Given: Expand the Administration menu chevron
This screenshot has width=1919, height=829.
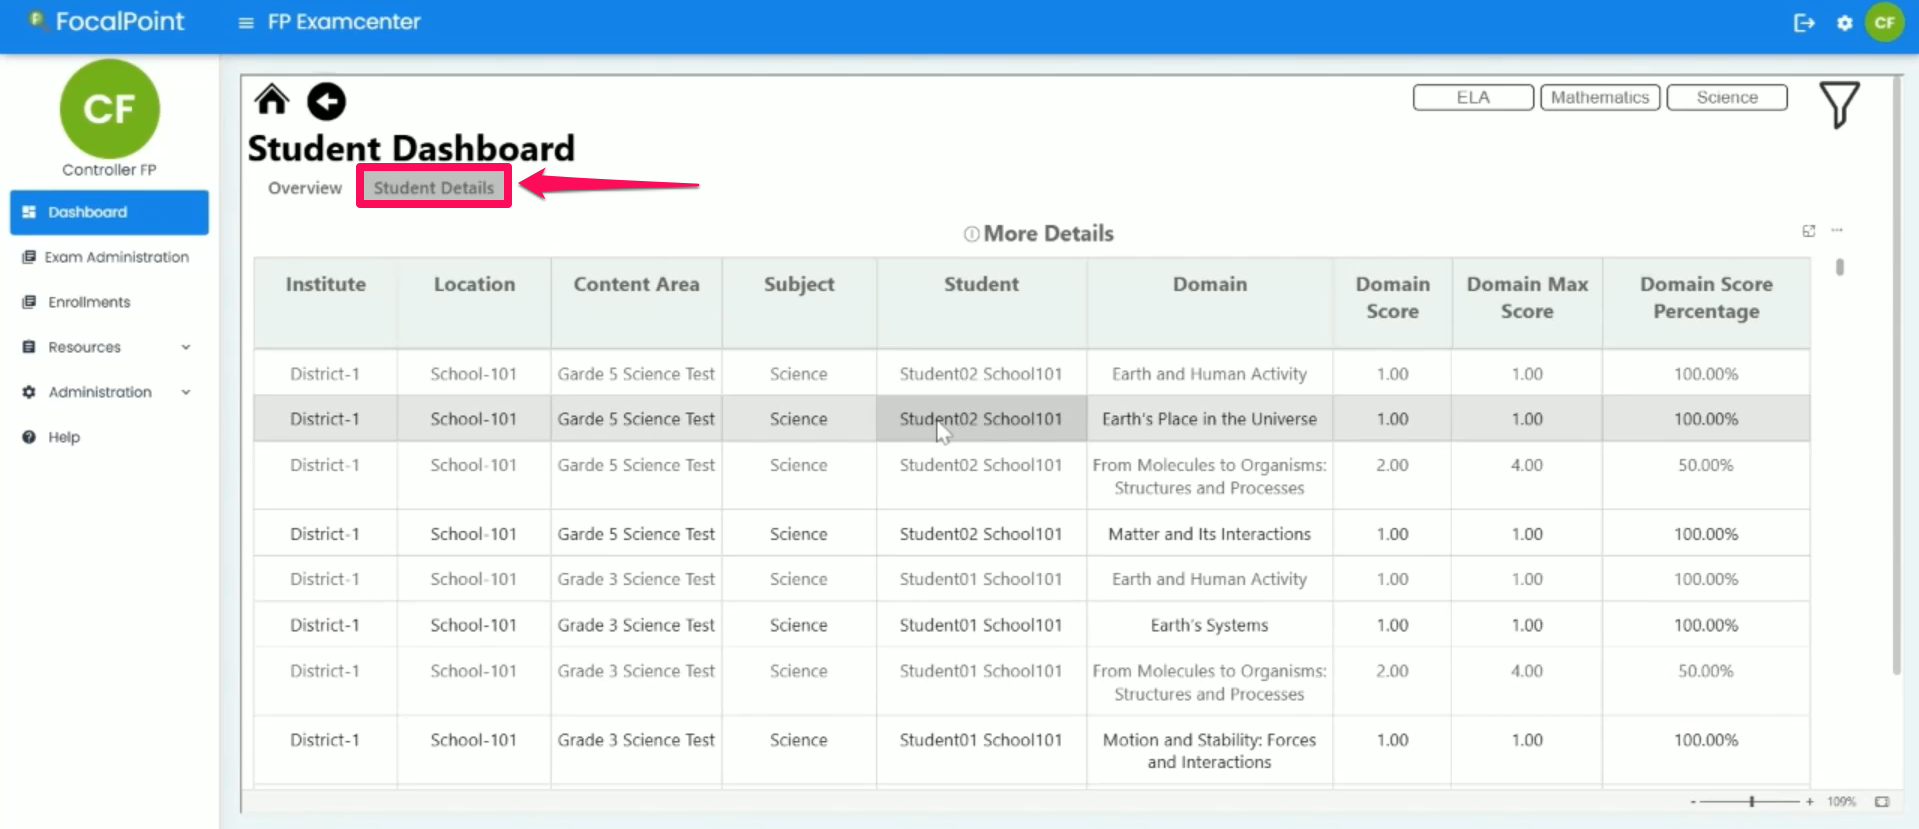Looking at the screenshot, I should click(x=186, y=392).
